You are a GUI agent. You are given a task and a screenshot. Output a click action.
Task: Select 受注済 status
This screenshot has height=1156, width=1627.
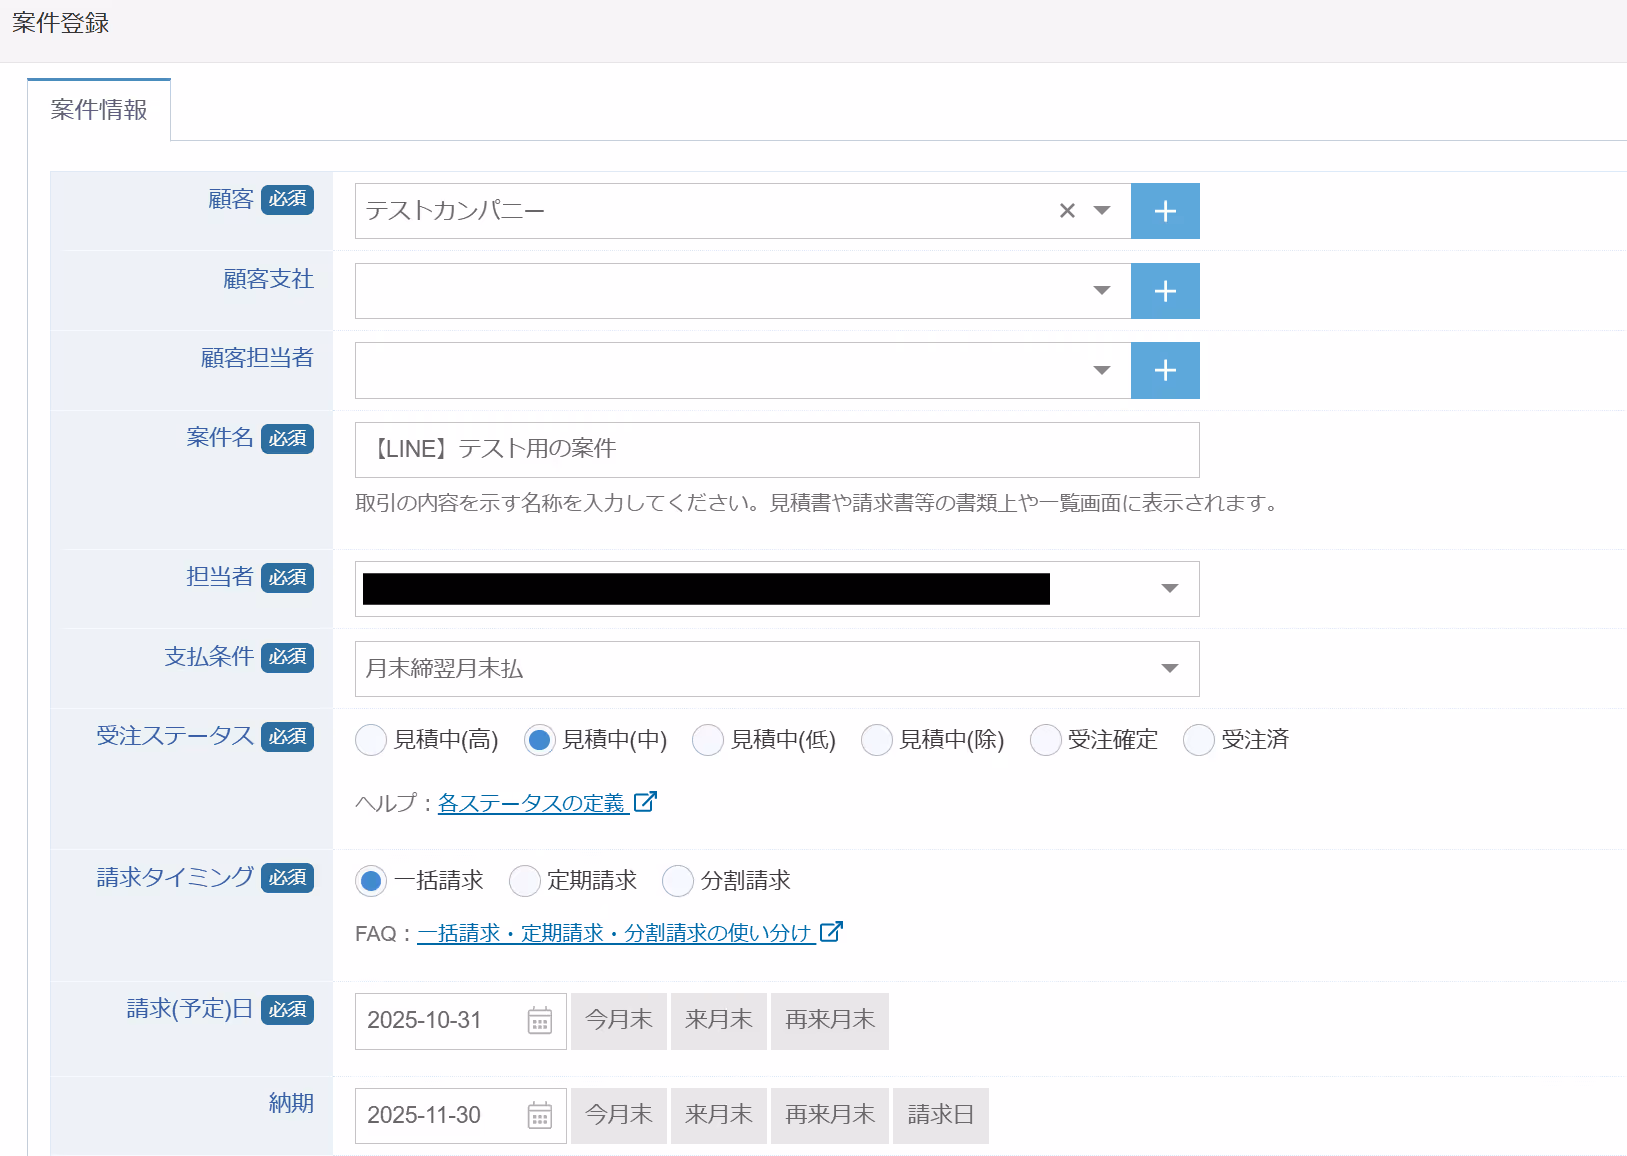[1199, 740]
